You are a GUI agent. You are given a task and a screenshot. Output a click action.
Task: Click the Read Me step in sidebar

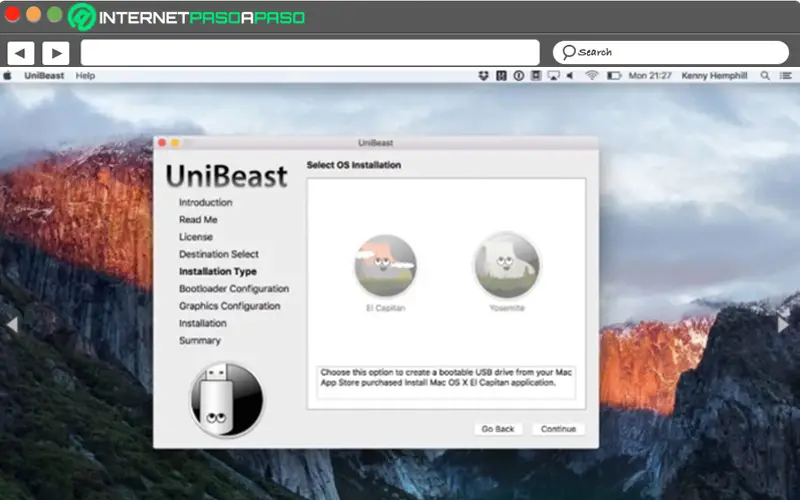[x=198, y=220]
